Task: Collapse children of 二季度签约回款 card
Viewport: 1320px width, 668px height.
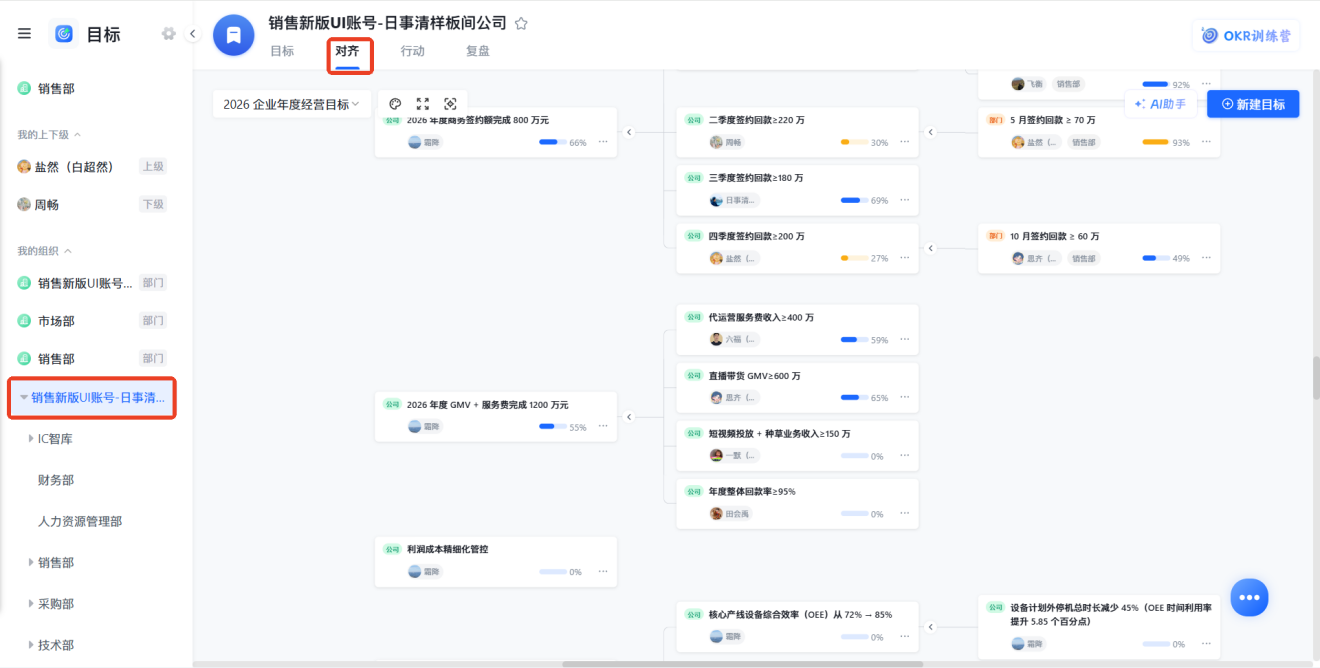Action: 931,132
